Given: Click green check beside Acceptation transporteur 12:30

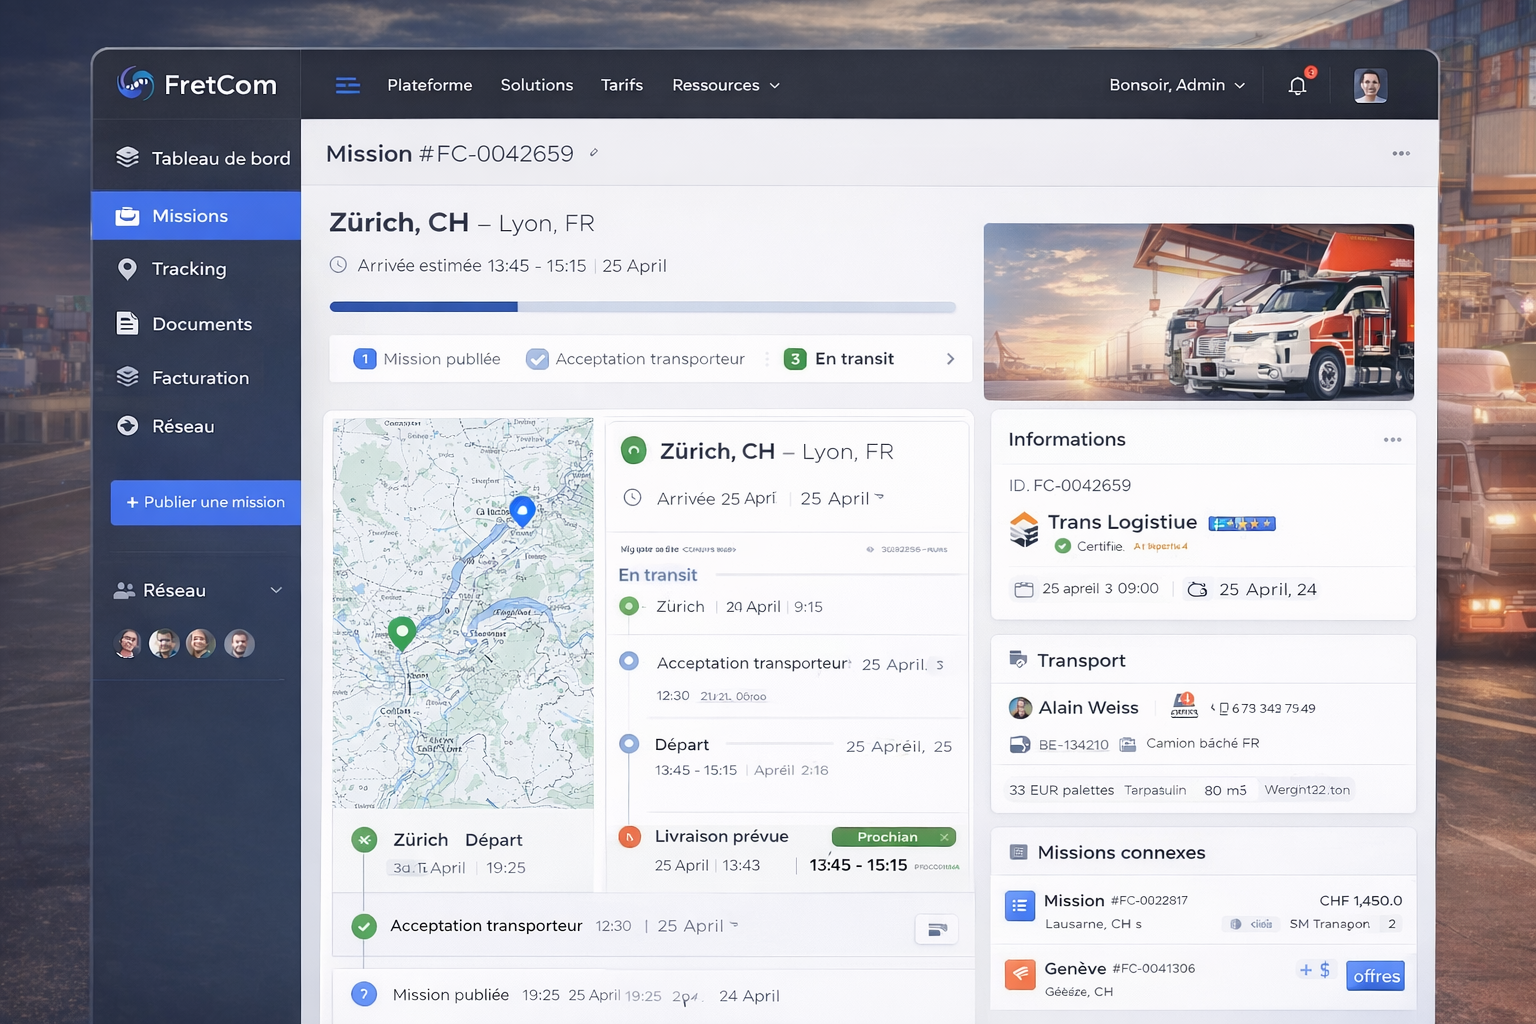Looking at the screenshot, I should coord(365,926).
